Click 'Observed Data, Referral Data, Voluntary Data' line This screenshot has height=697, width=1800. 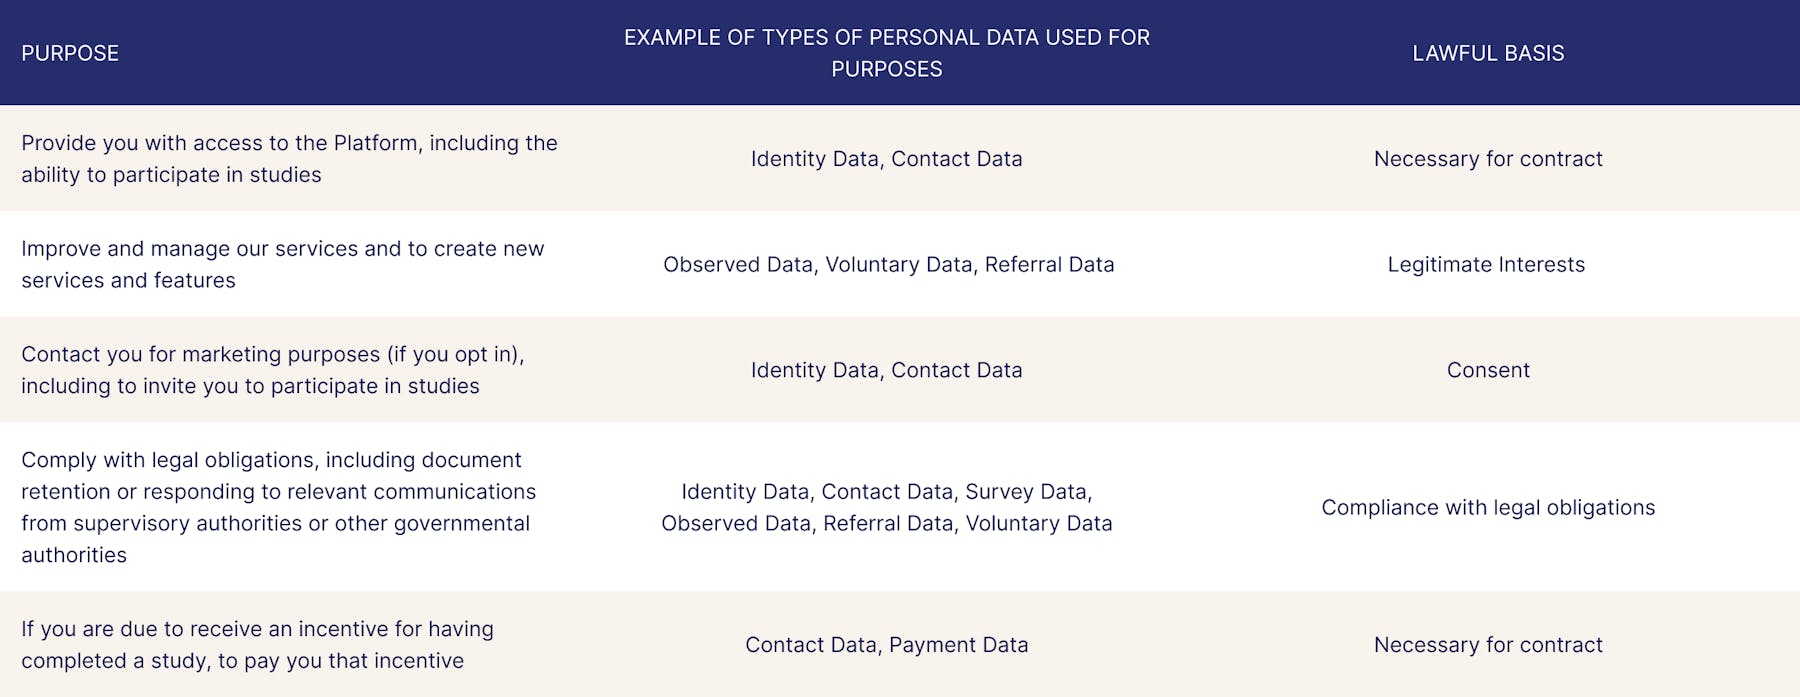(x=887, y=523)
